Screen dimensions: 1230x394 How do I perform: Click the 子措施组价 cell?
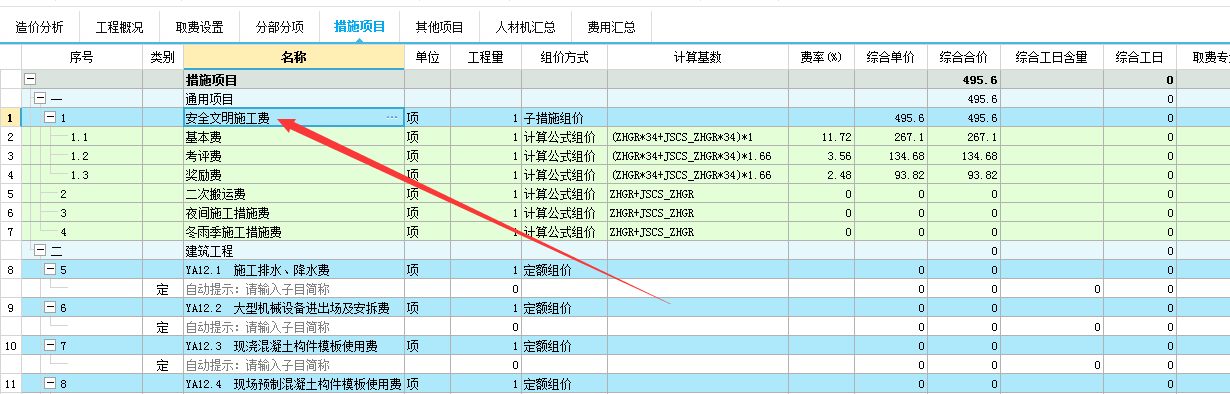click(x=564, y=118)
